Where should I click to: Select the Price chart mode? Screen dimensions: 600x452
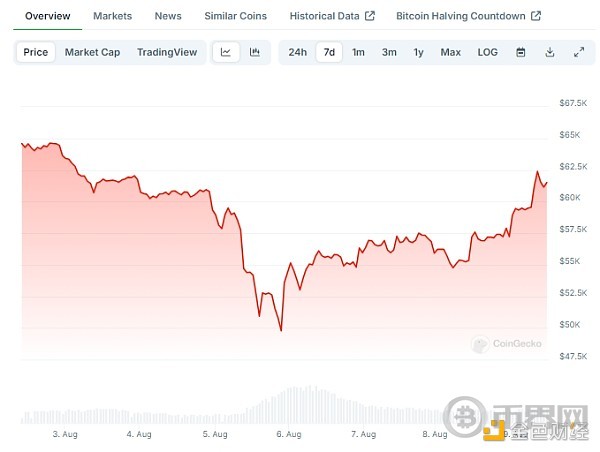[x=35, y=52]
